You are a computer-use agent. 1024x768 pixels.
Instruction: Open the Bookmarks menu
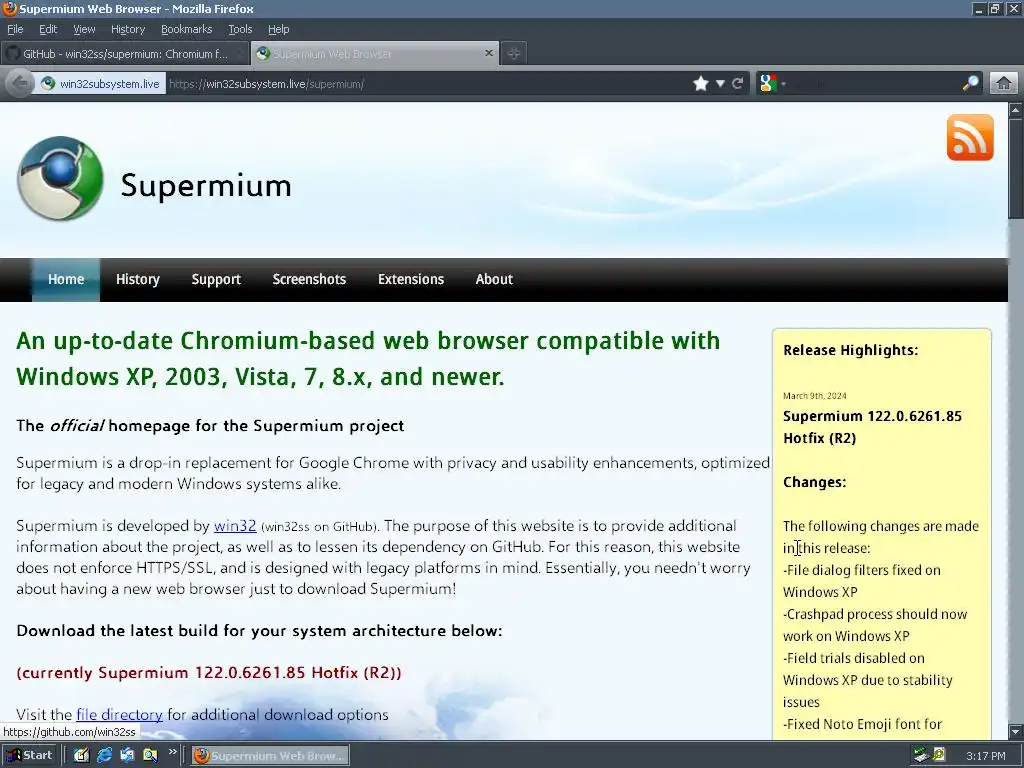187,29
